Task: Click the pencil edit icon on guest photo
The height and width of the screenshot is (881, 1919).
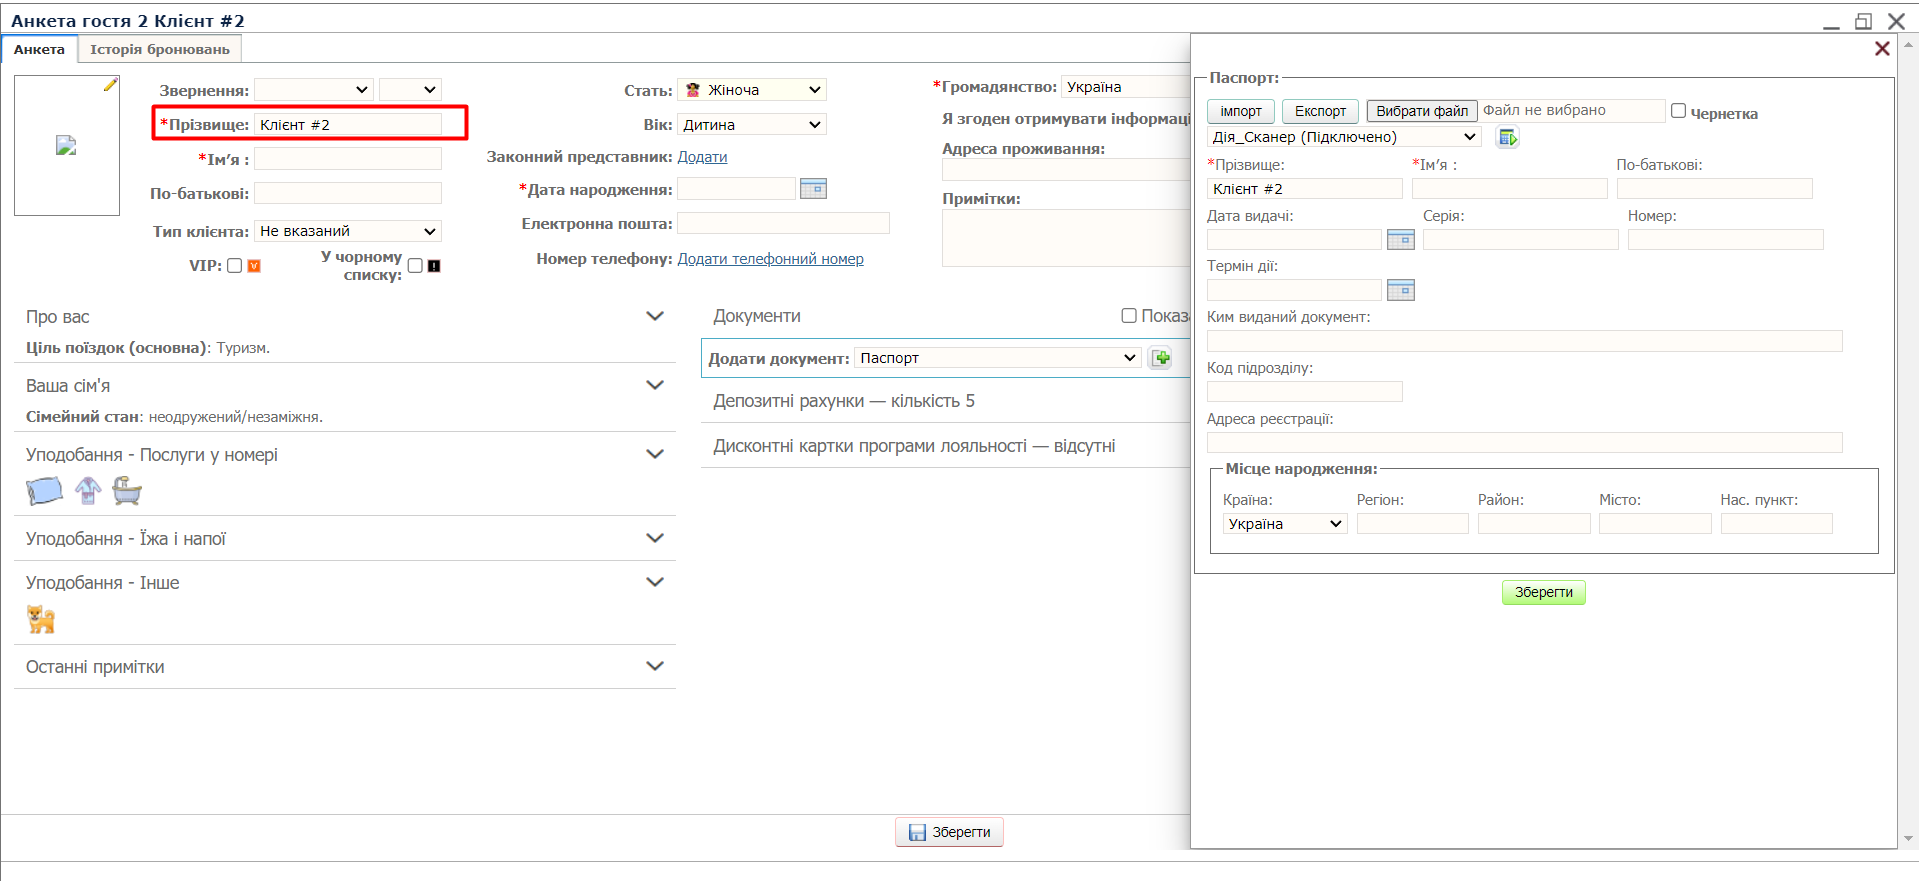Action: (110, 86)
